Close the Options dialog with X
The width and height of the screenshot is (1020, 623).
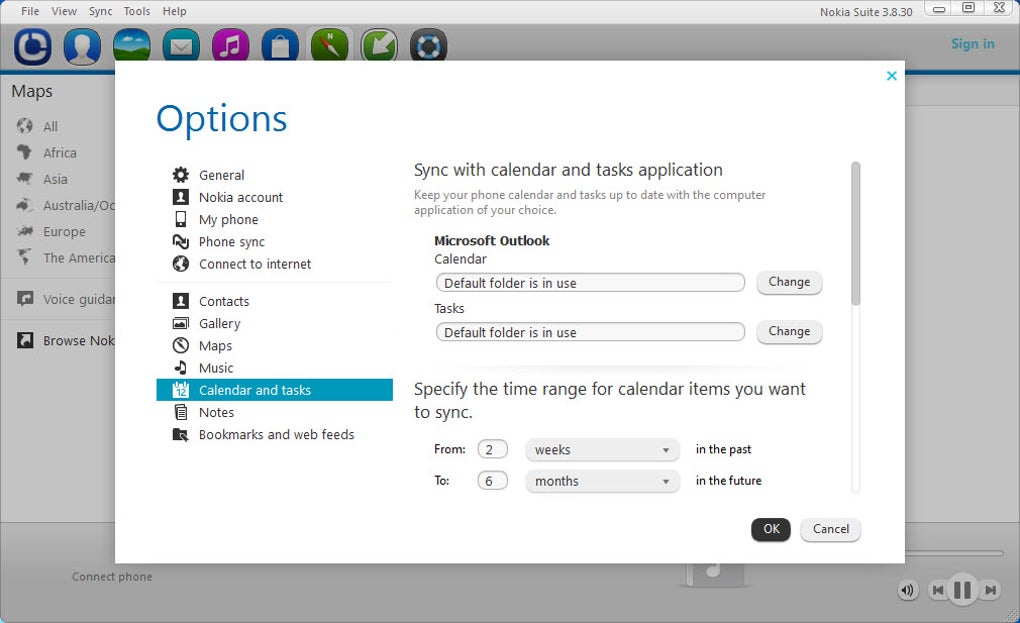tap(891, 75)
